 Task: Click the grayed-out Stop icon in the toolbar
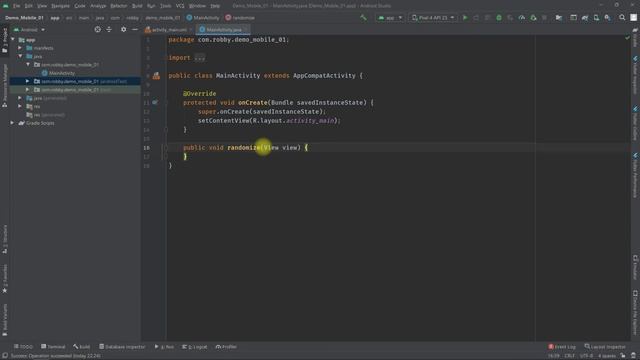click(544, 18)
